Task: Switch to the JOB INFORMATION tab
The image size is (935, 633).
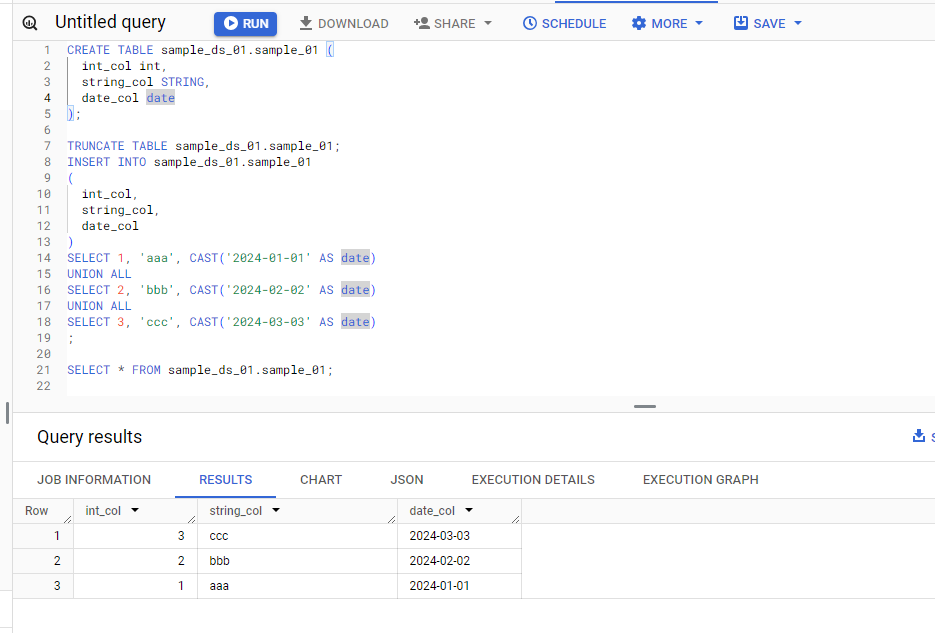Action: [94, 480]
